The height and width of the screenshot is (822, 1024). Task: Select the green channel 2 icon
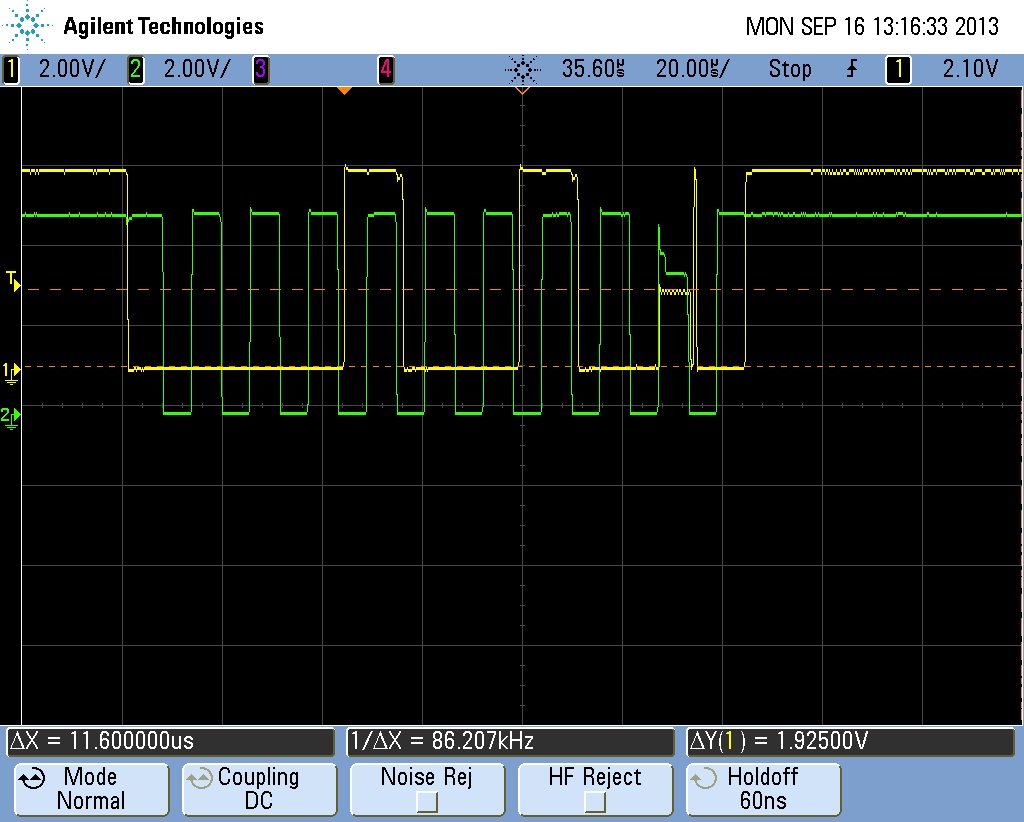point(135,69)
